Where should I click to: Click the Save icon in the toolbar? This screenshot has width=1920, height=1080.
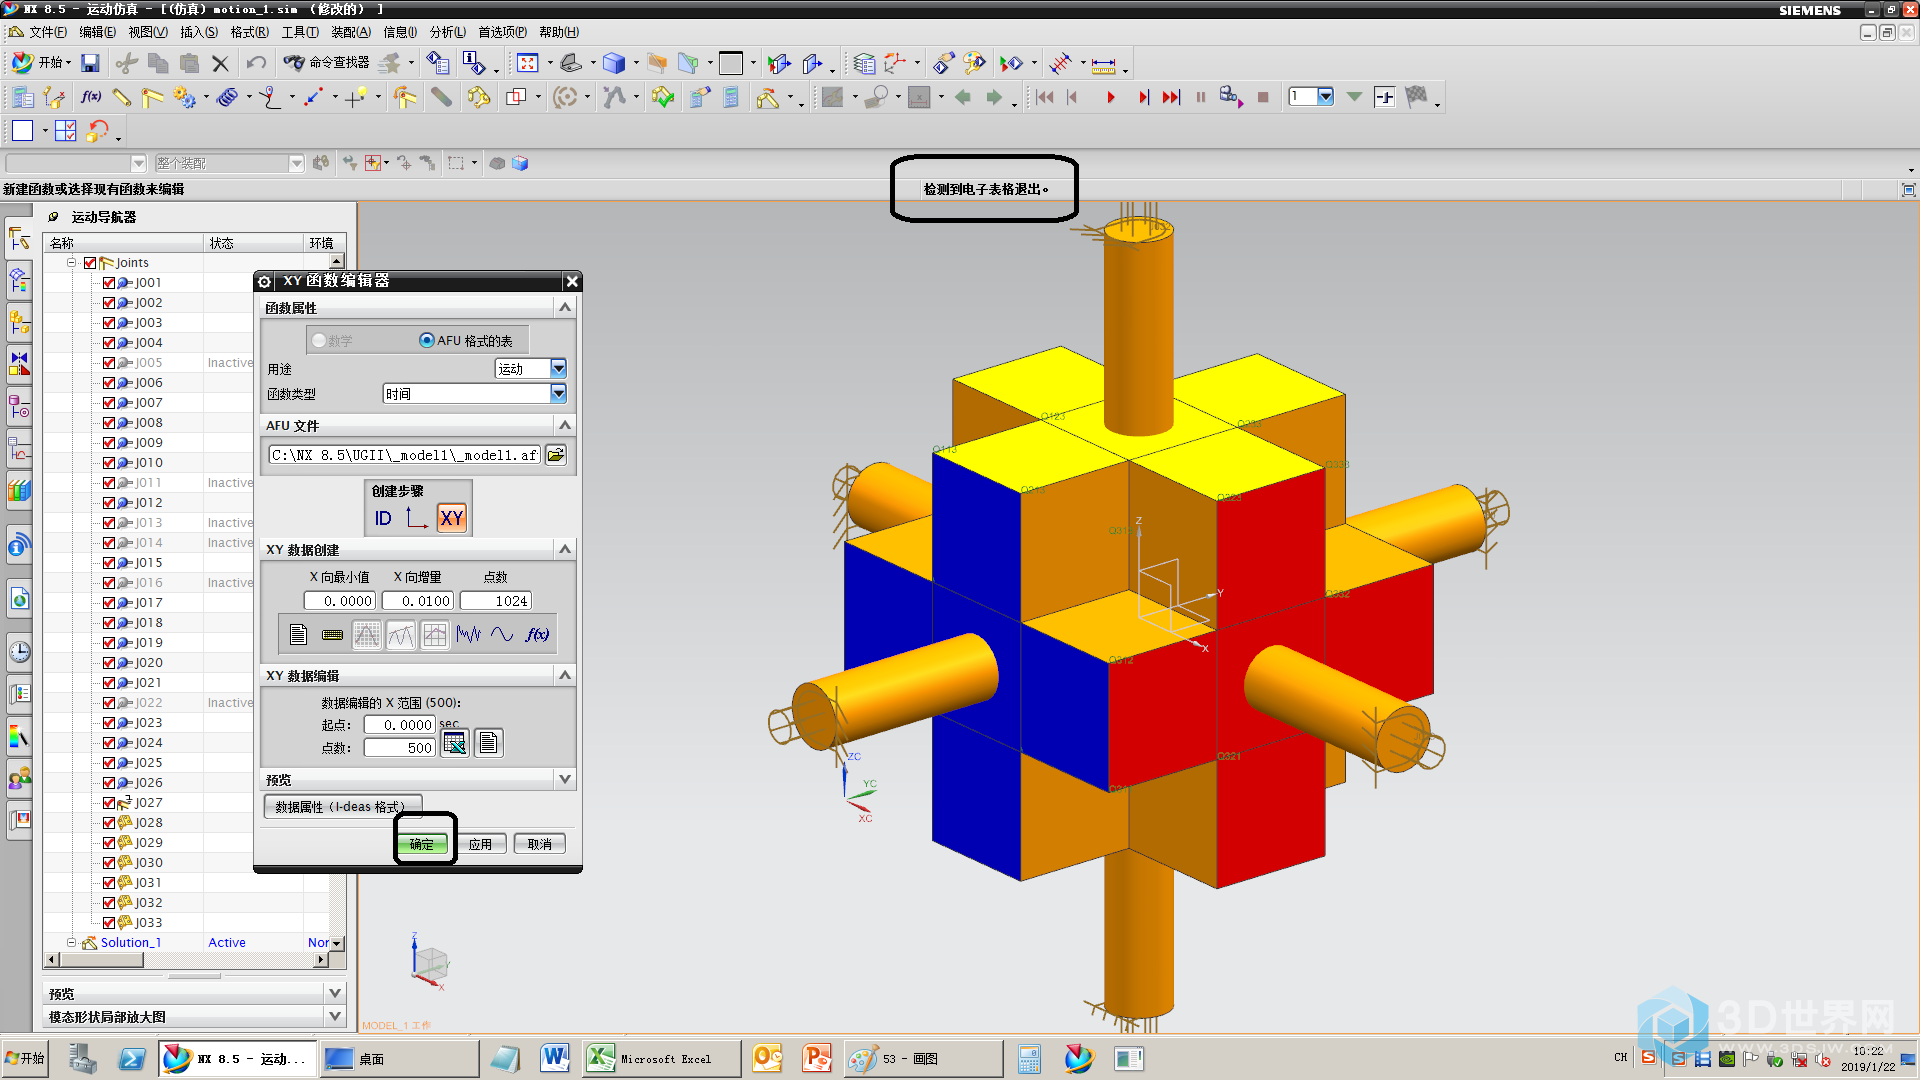point(90,63)
